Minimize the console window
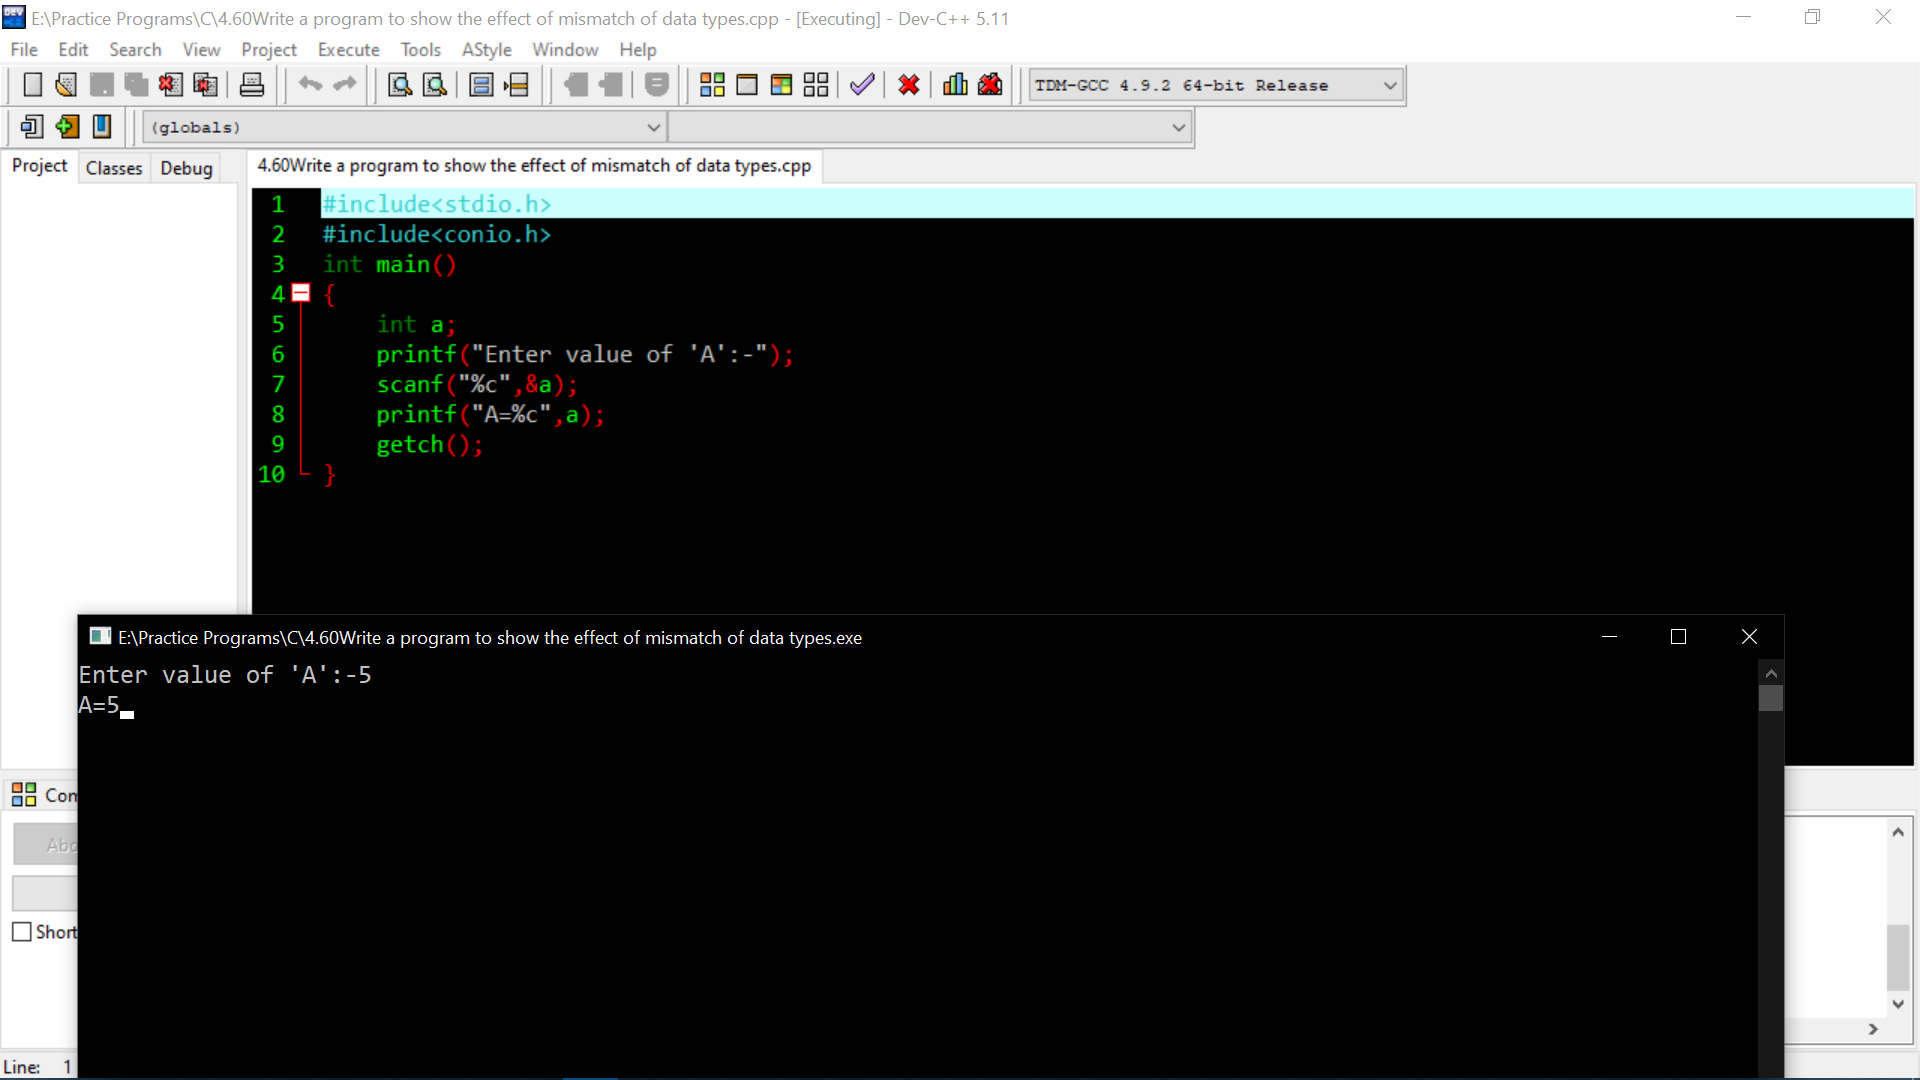This screenshot has width=1920, height=1080. click(1609, 637)
